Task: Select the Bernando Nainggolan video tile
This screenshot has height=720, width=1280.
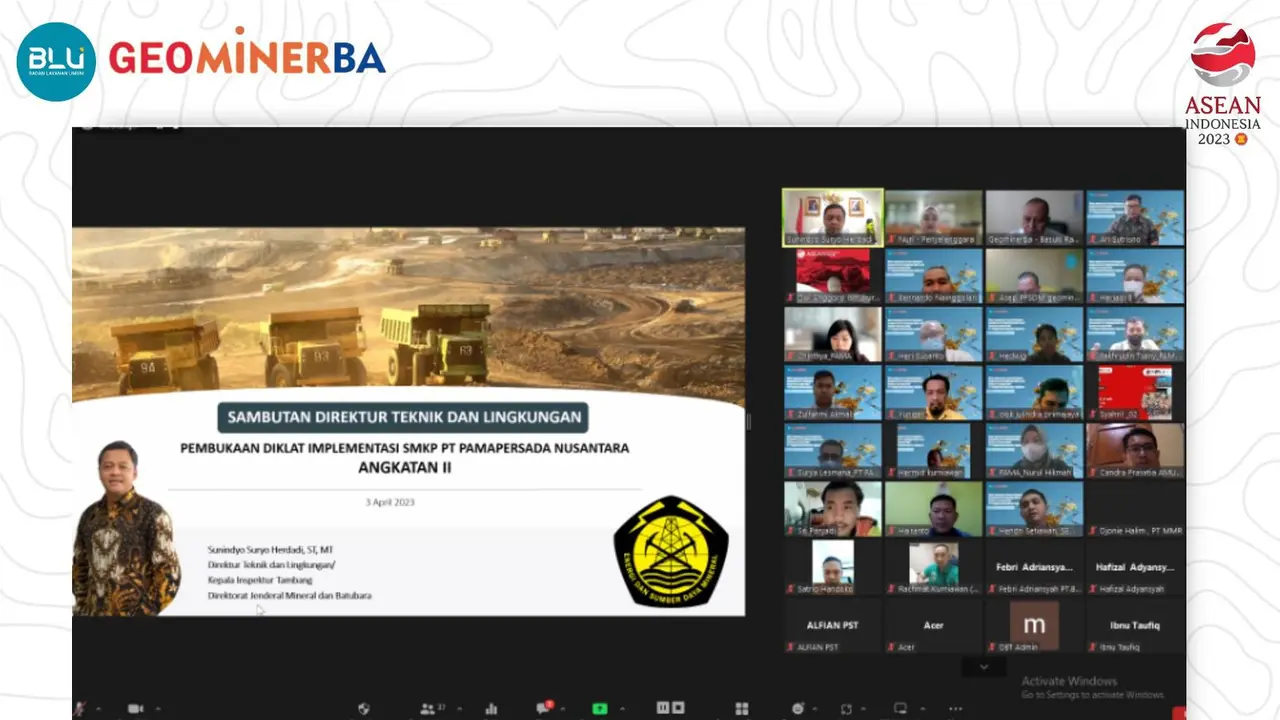Action: click(x=934, y=275)
